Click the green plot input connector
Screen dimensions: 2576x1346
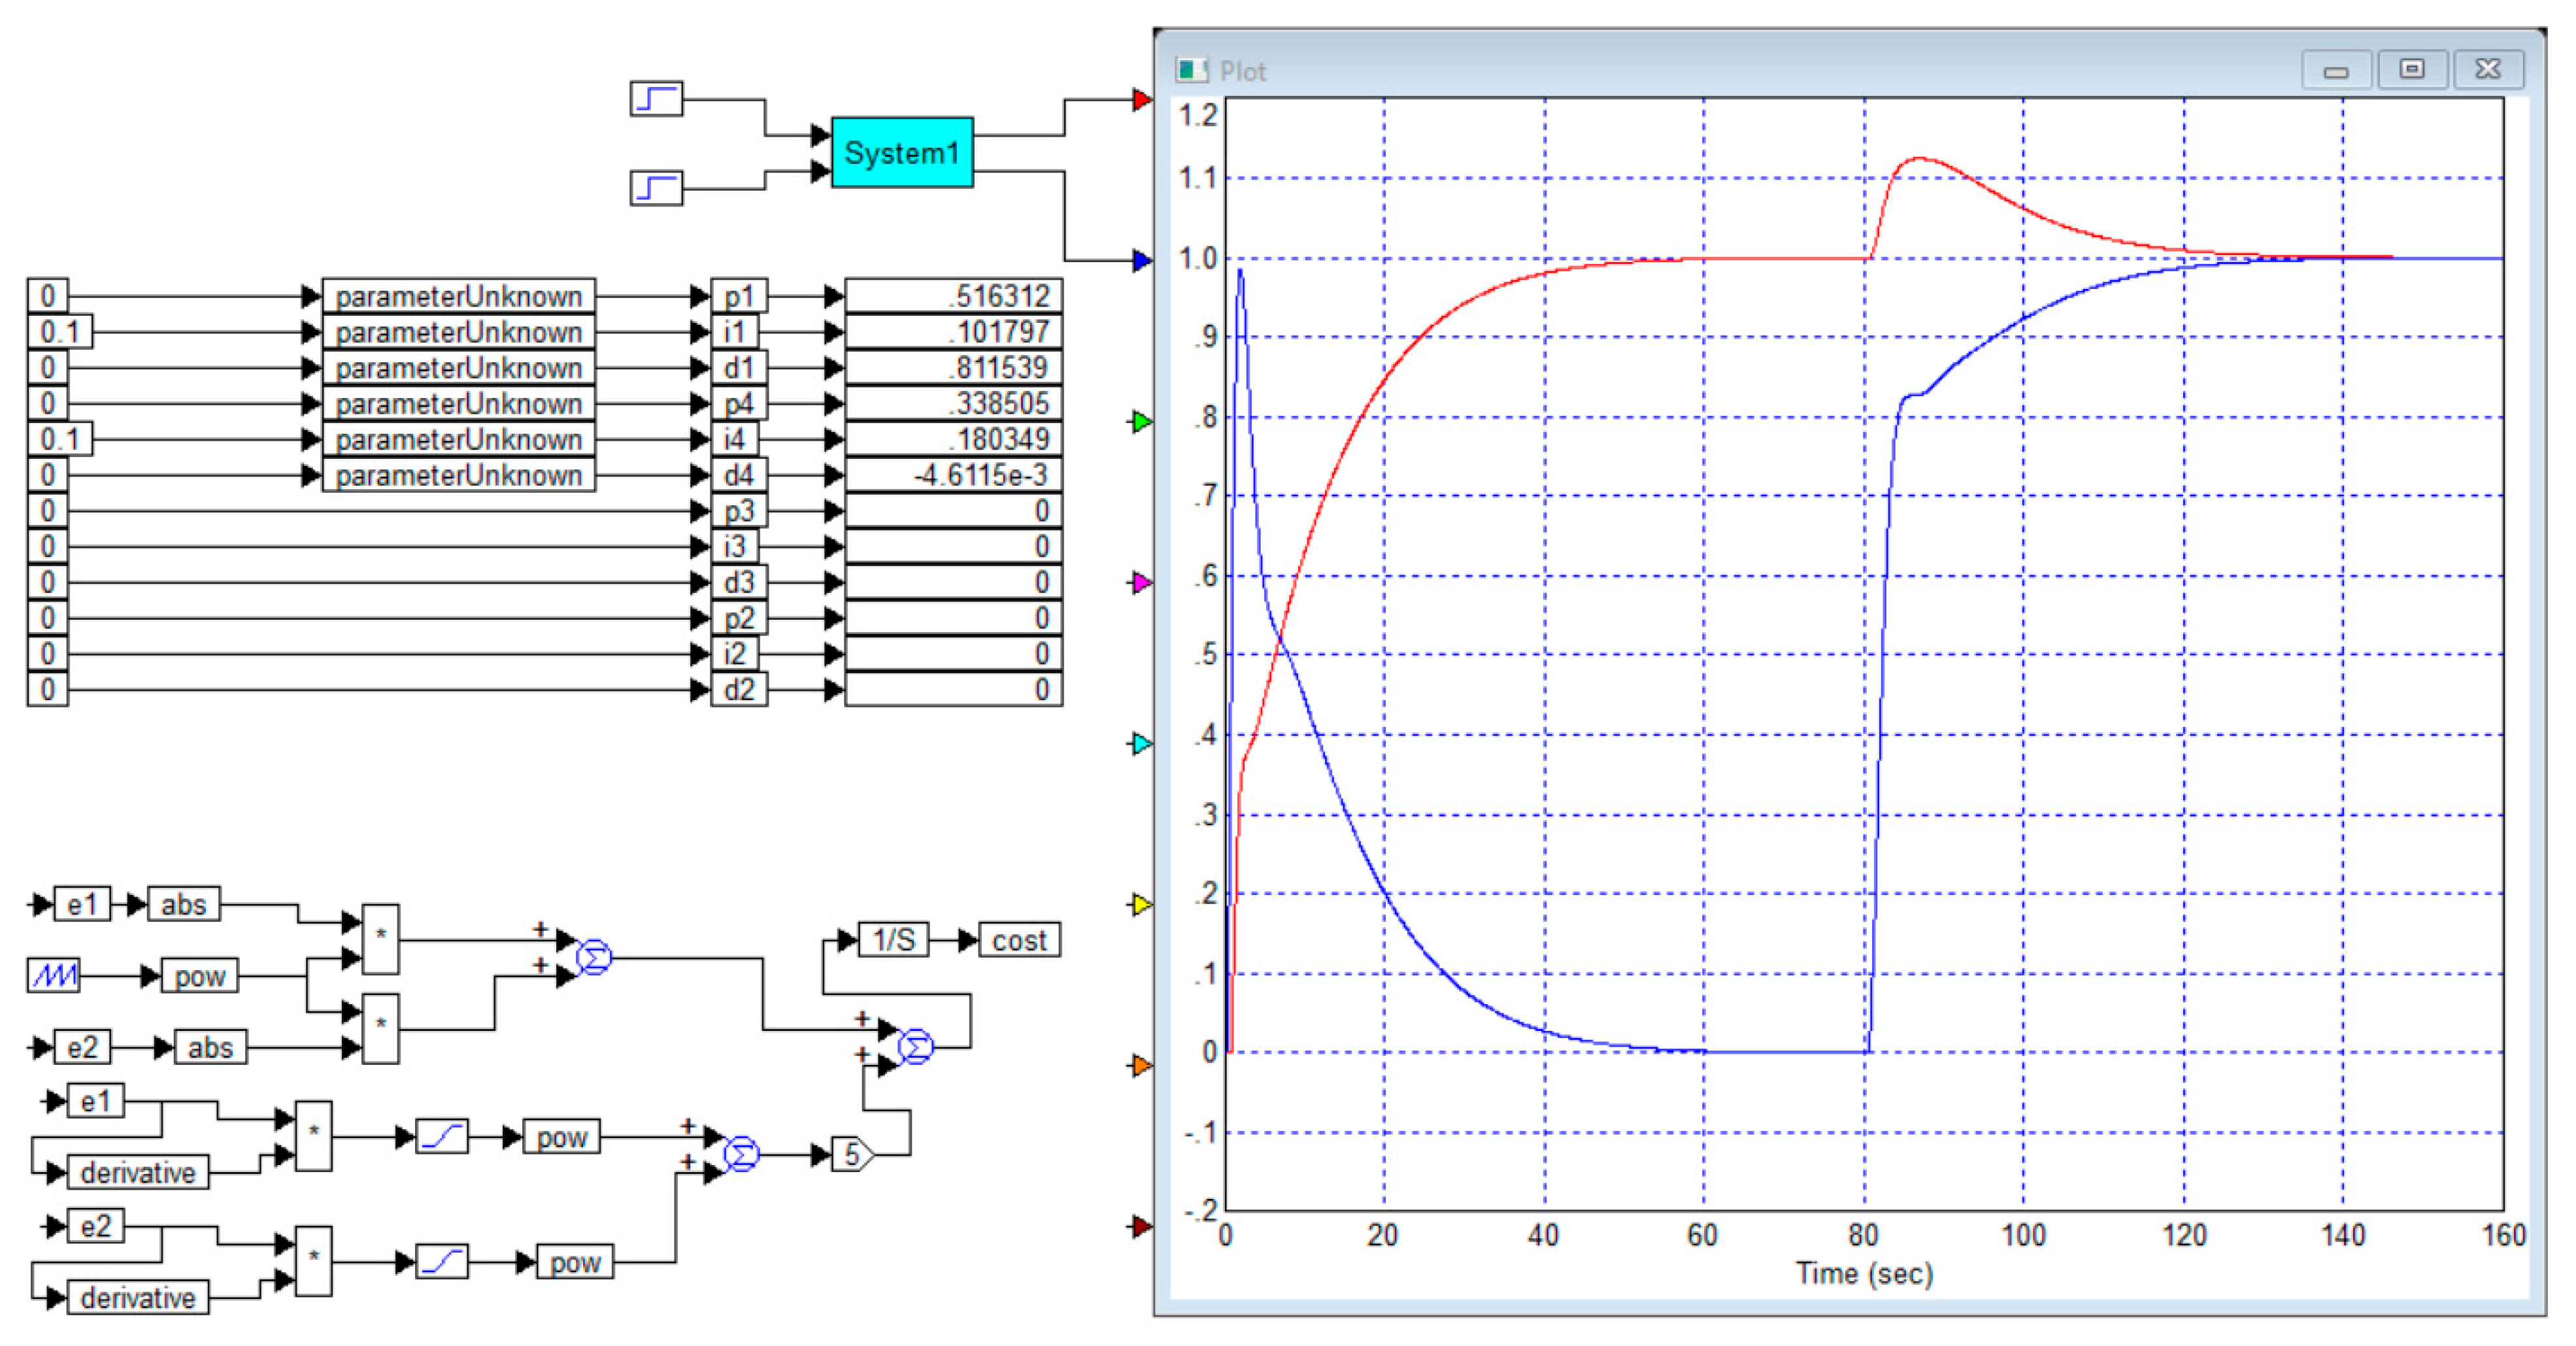click(1142, 422)
